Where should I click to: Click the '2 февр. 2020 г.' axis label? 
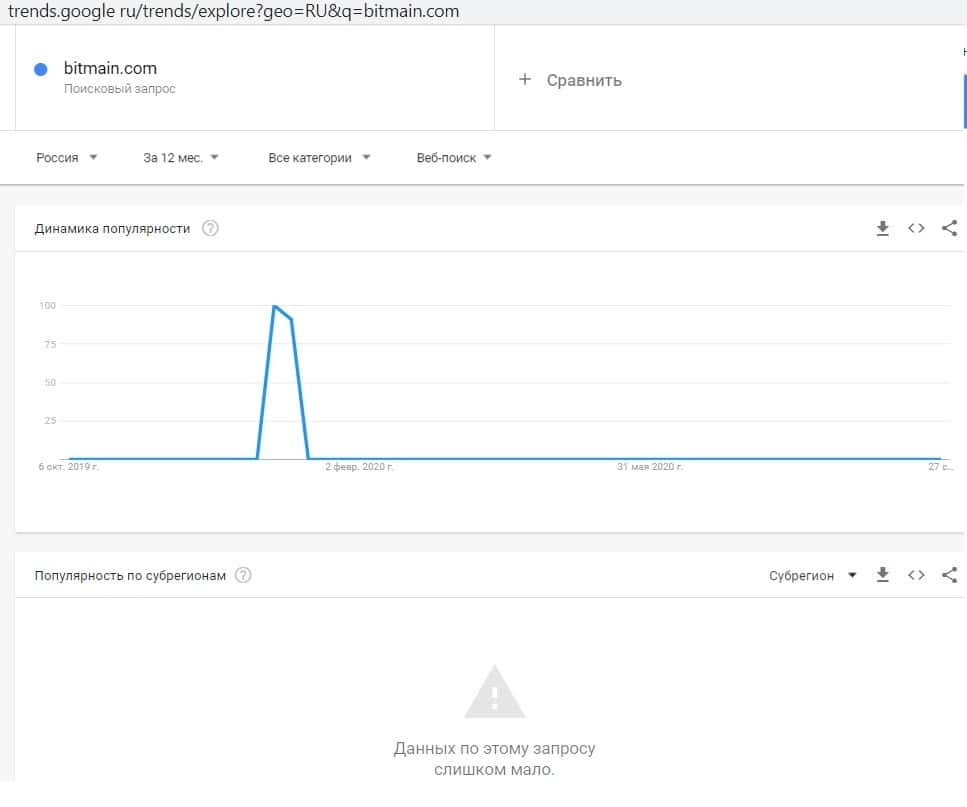point(360,467)
